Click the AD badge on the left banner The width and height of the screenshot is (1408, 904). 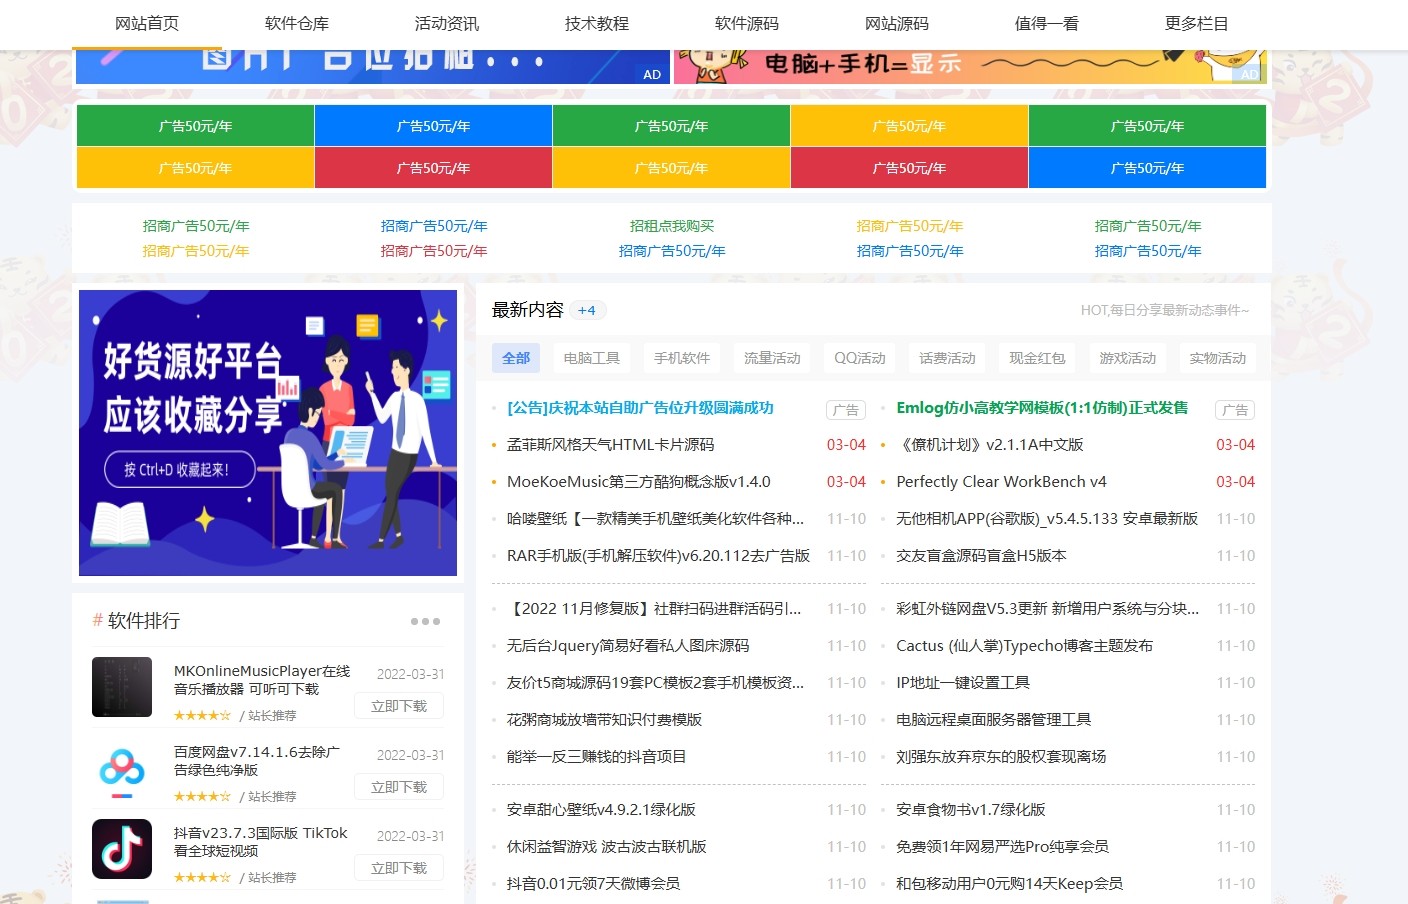[x=652, y=74]
